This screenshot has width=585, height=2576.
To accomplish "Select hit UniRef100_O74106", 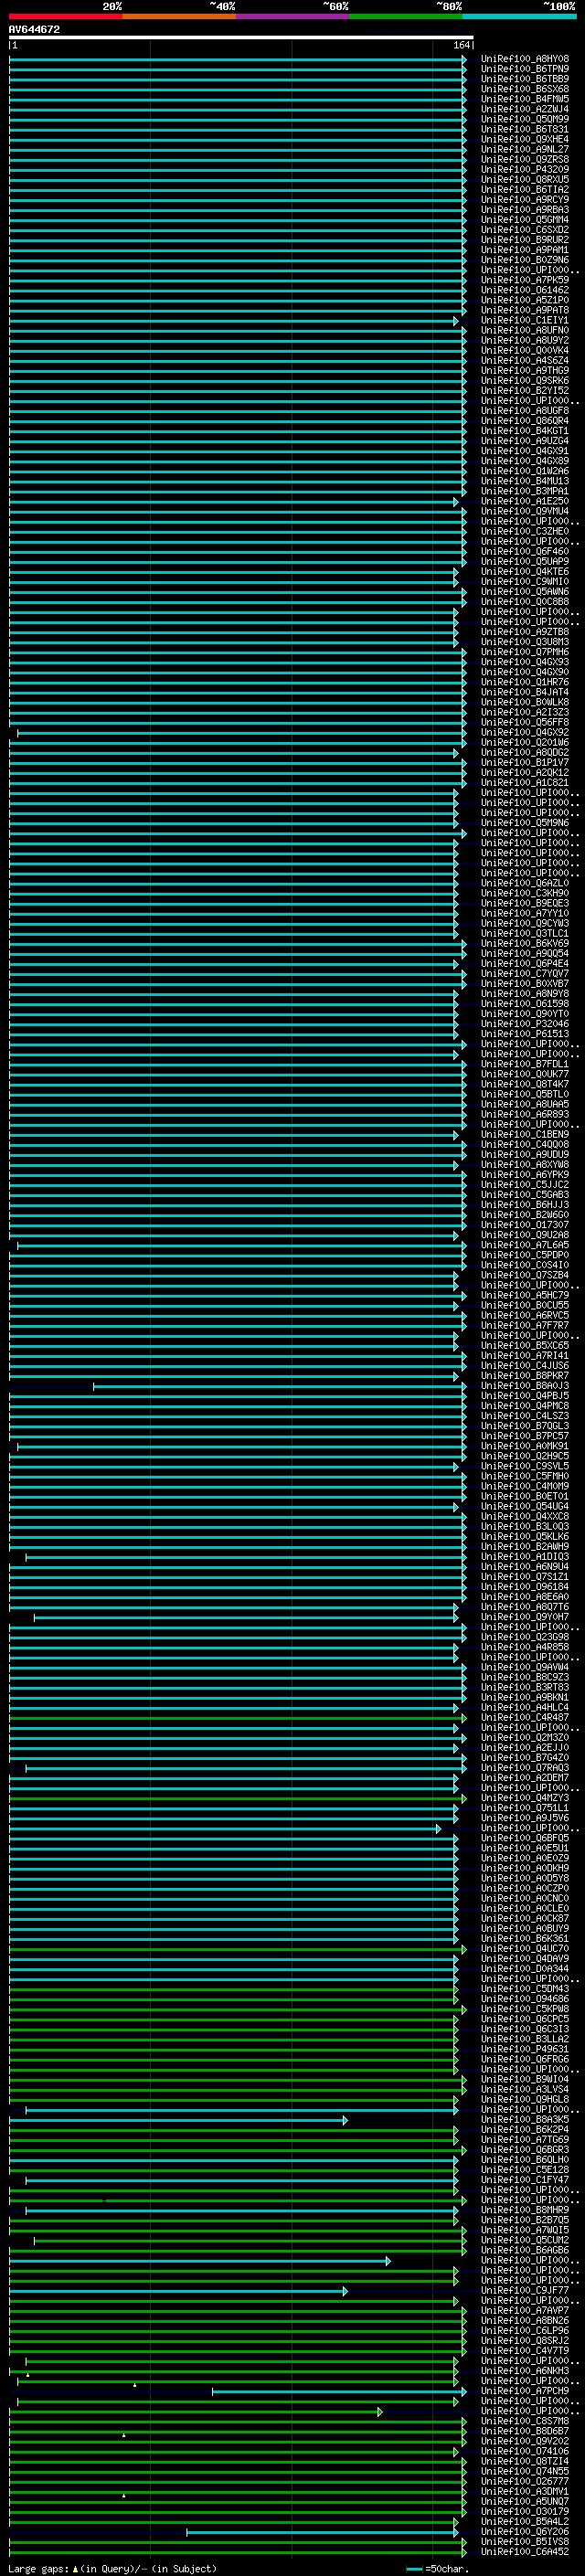I will coord(524,2450).
